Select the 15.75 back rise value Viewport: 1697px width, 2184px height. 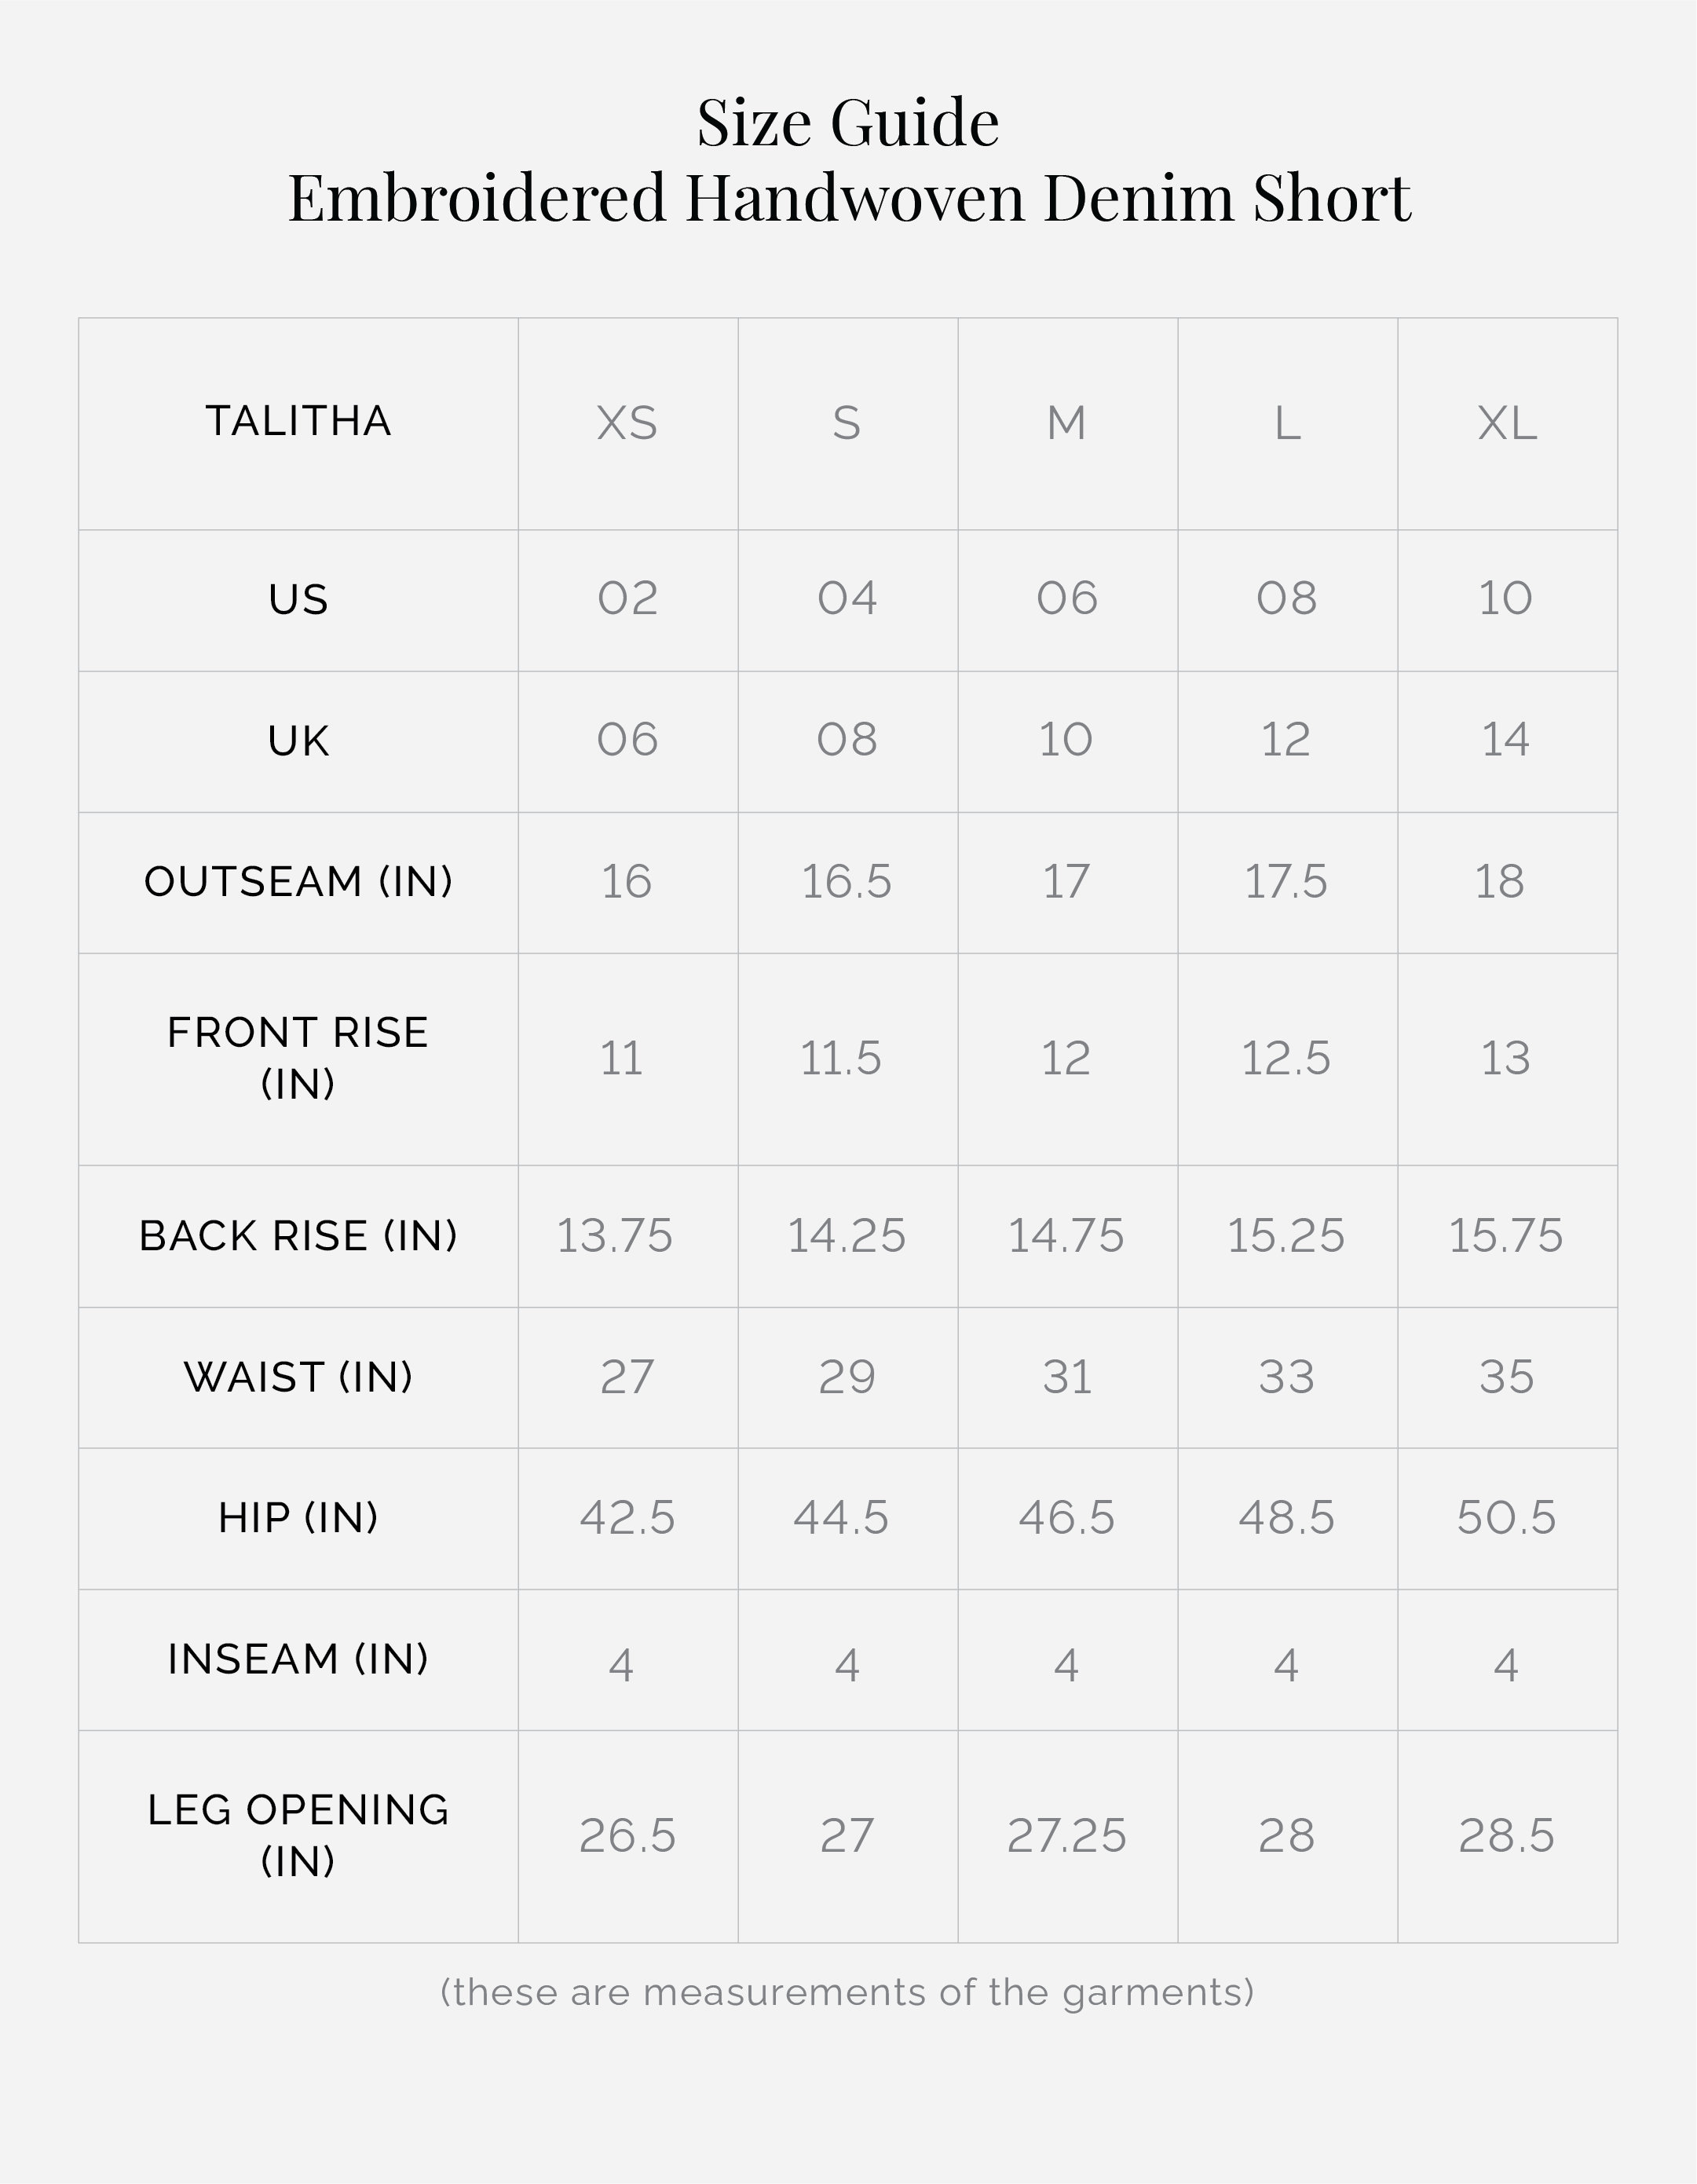(1505, 1236)
